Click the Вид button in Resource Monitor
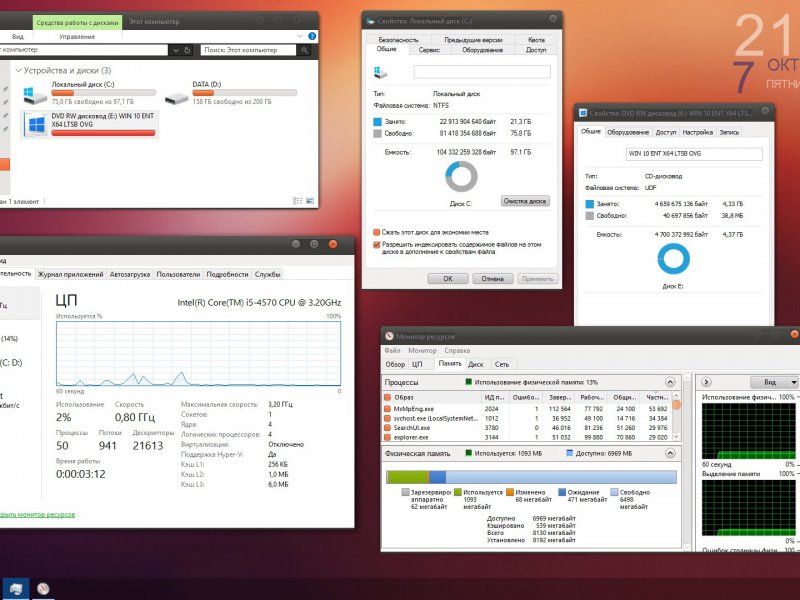Screen dimensions: 800x600 coord(770,382)
